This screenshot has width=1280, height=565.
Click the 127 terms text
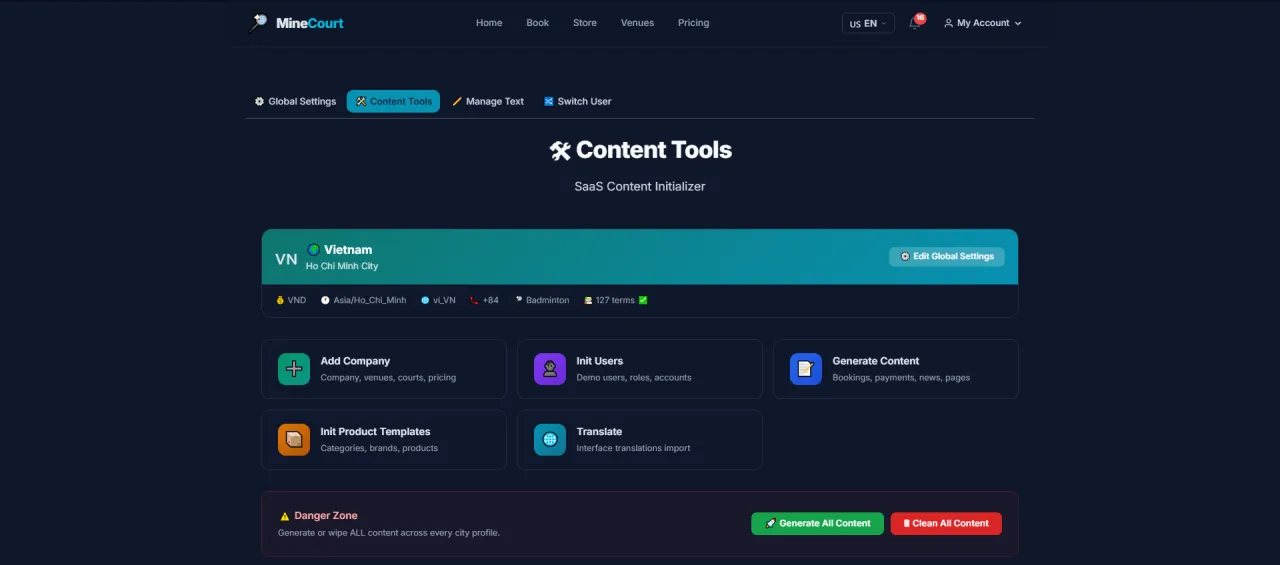(x=615, y=300)
